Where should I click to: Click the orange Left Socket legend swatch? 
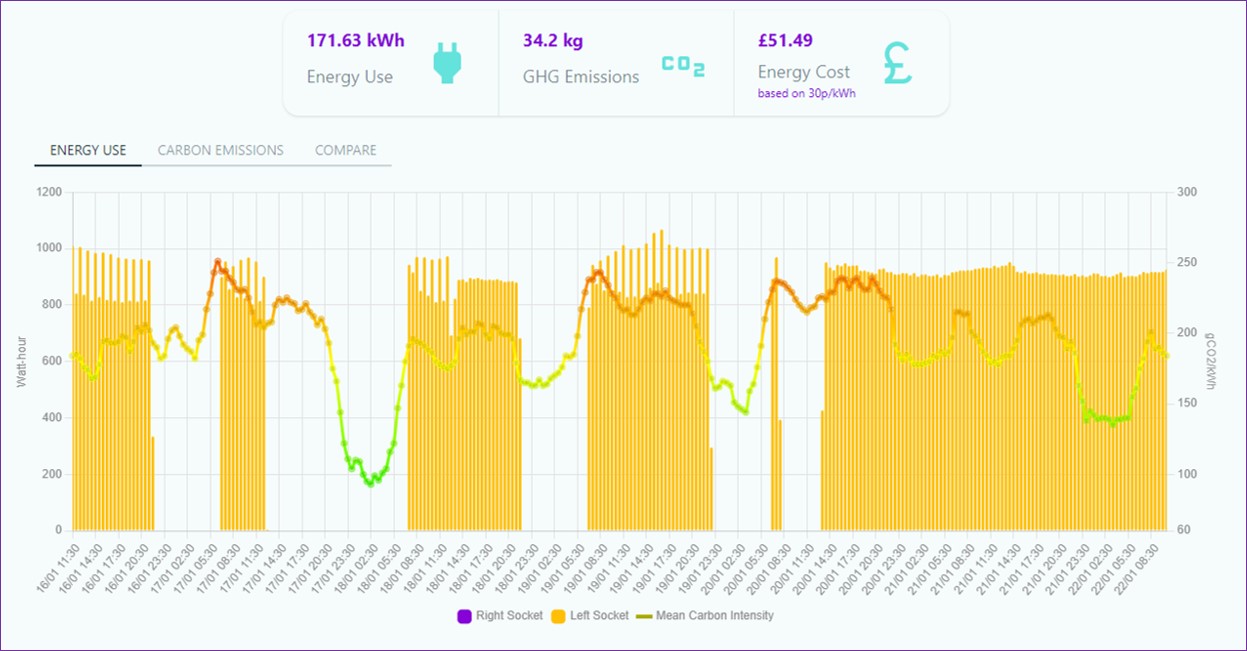point(558,616)
